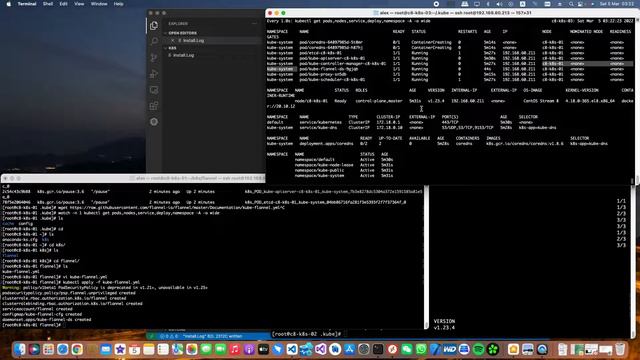Screen dimensions: 640x360
Task: Open the Window menu
Action: (99, 4)
